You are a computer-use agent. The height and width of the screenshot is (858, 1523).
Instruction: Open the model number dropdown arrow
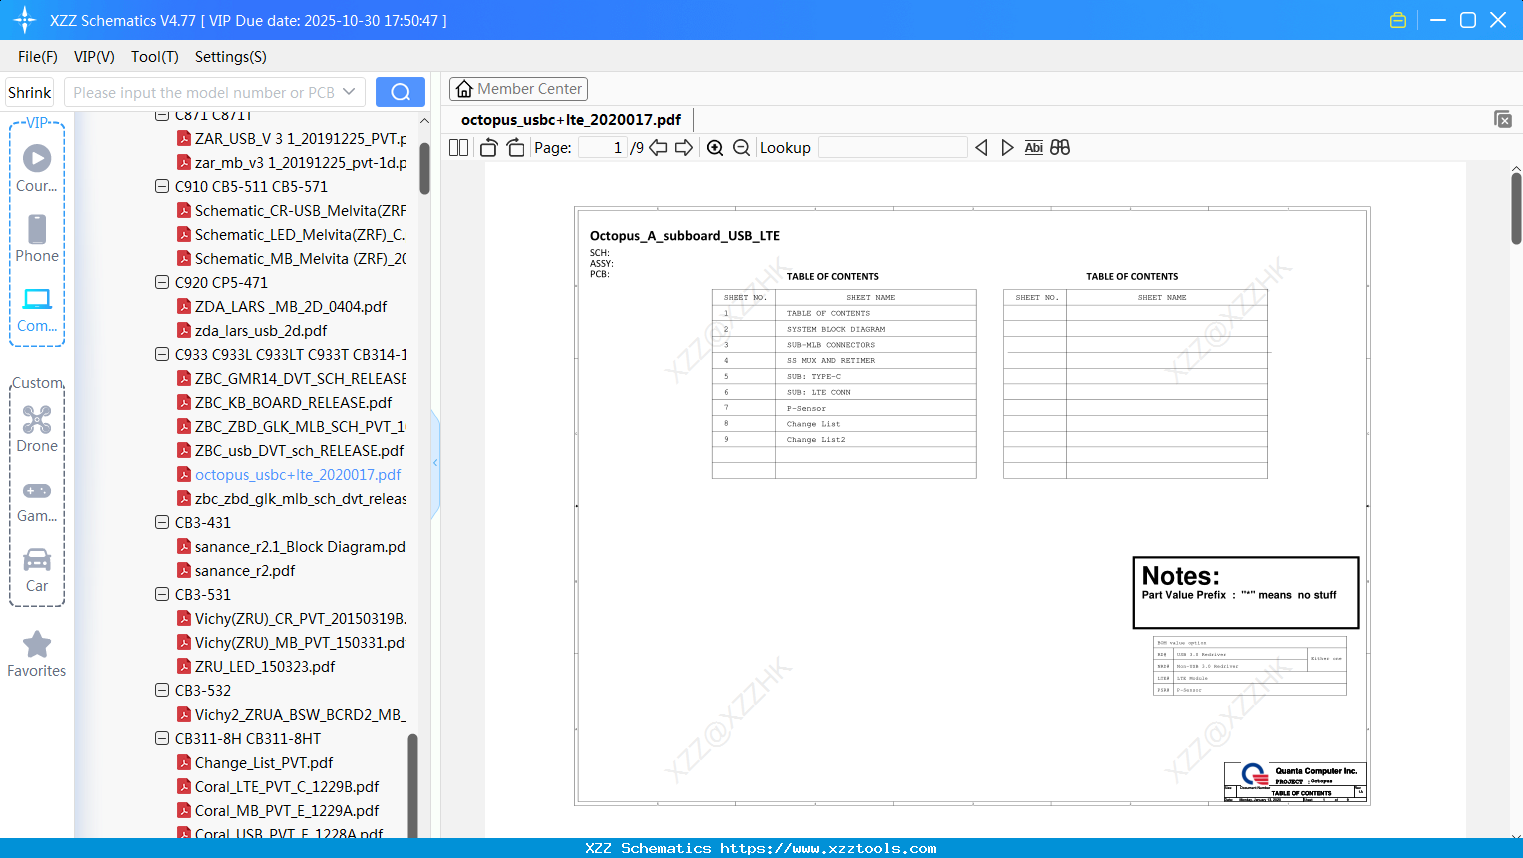coord(349,92)
